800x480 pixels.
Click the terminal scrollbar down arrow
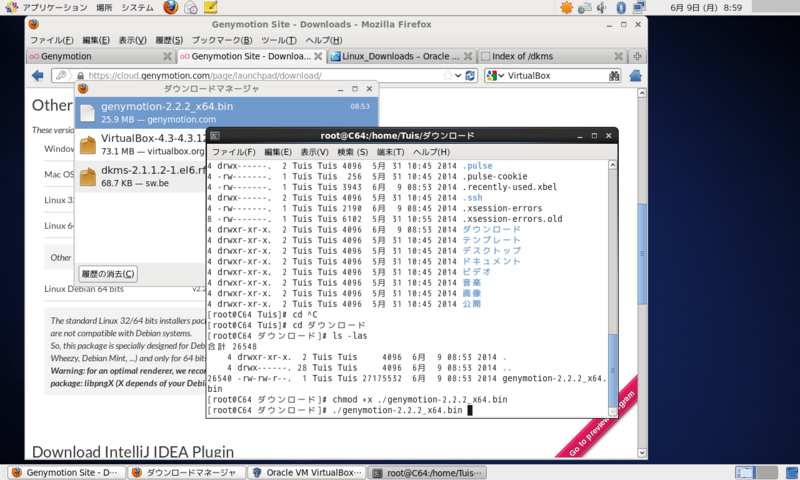pos(613,412)
